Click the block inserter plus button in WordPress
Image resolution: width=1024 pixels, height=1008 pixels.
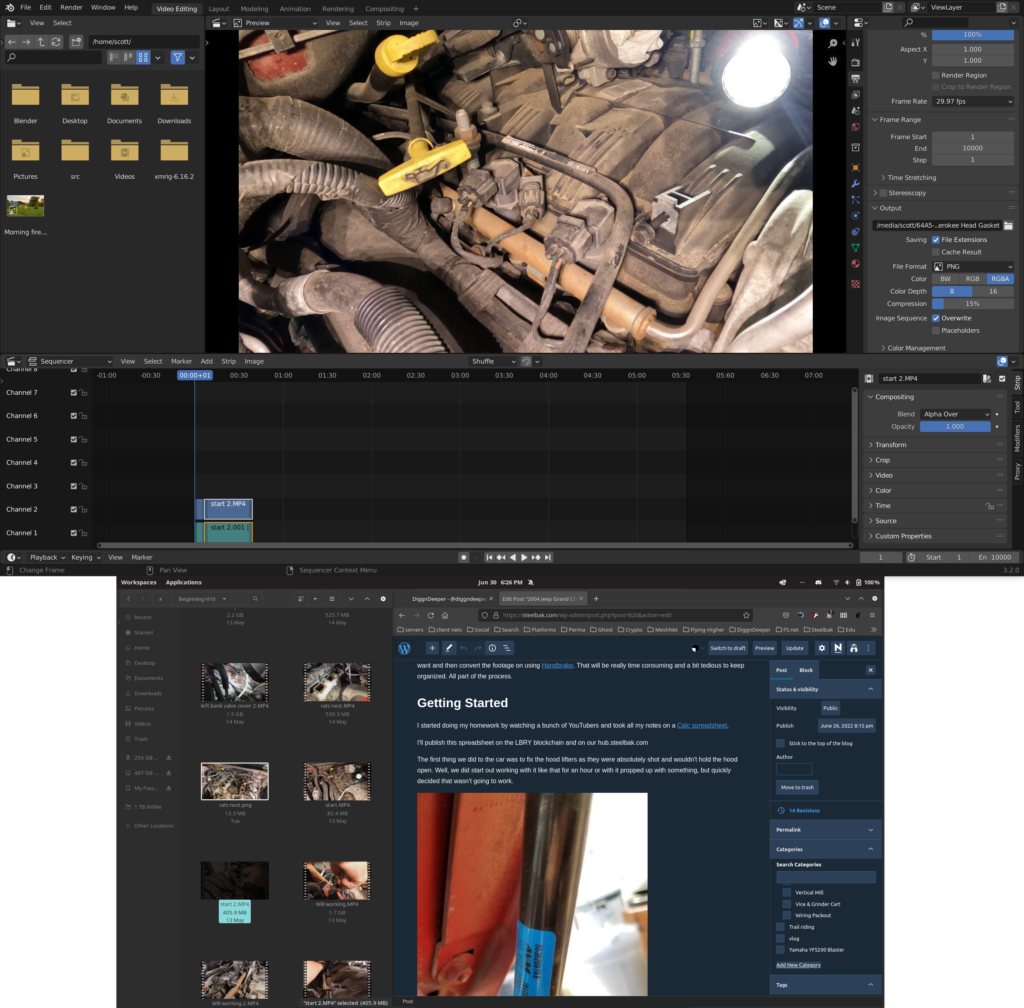pyautogui.click(x=432, y=648)
